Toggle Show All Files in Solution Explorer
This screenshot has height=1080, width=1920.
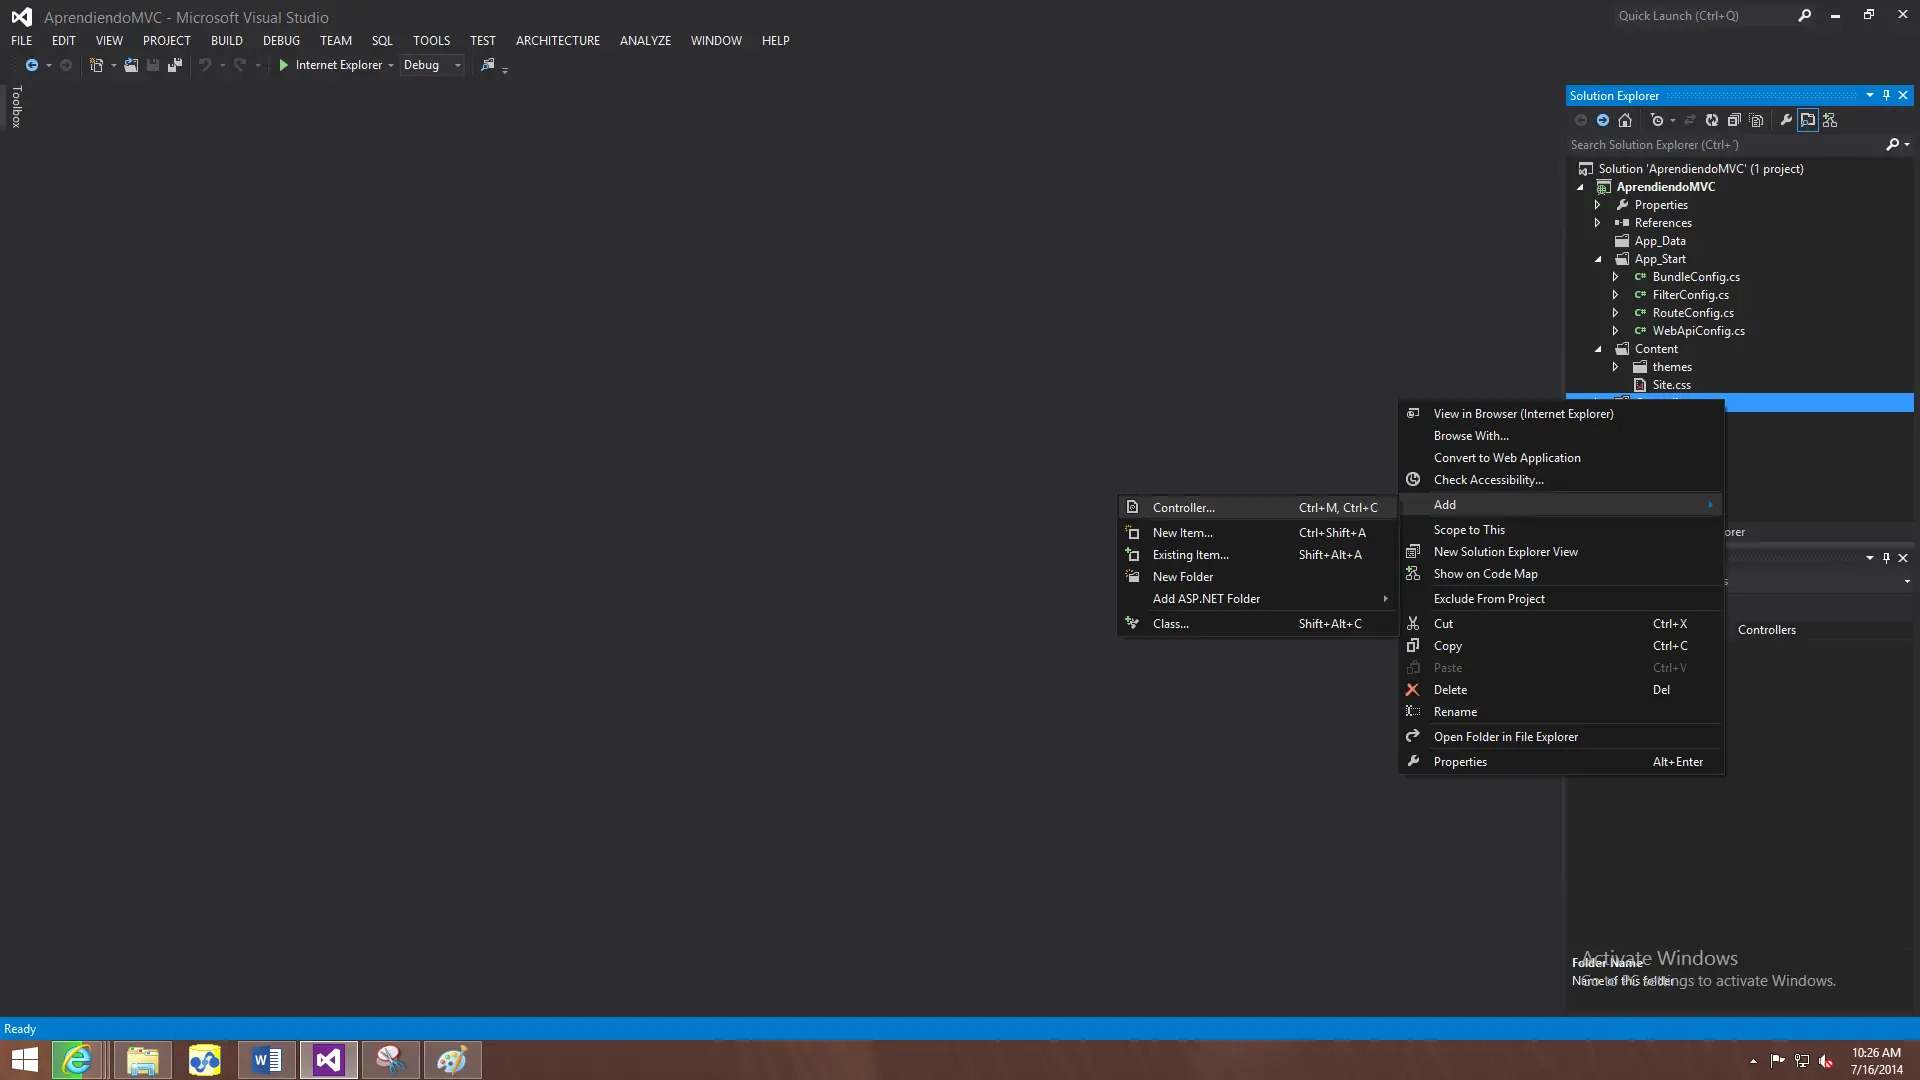[x=1757, y=120]
